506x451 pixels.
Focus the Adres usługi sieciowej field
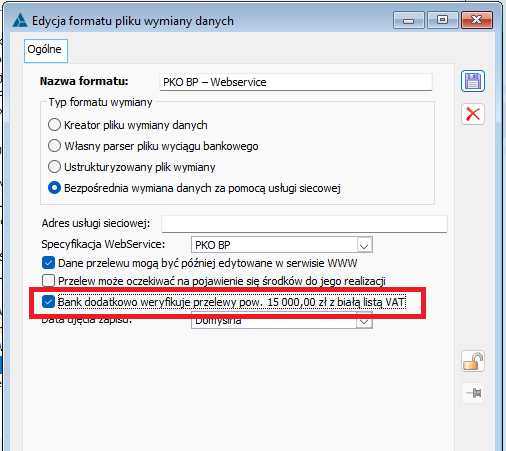[x=304, y=224]
